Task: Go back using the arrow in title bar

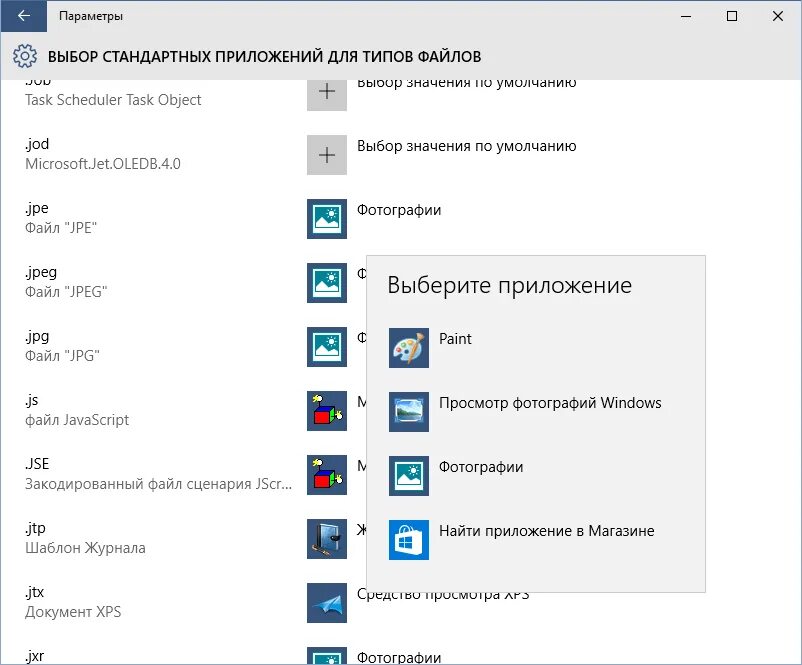Action: point(24,16)
